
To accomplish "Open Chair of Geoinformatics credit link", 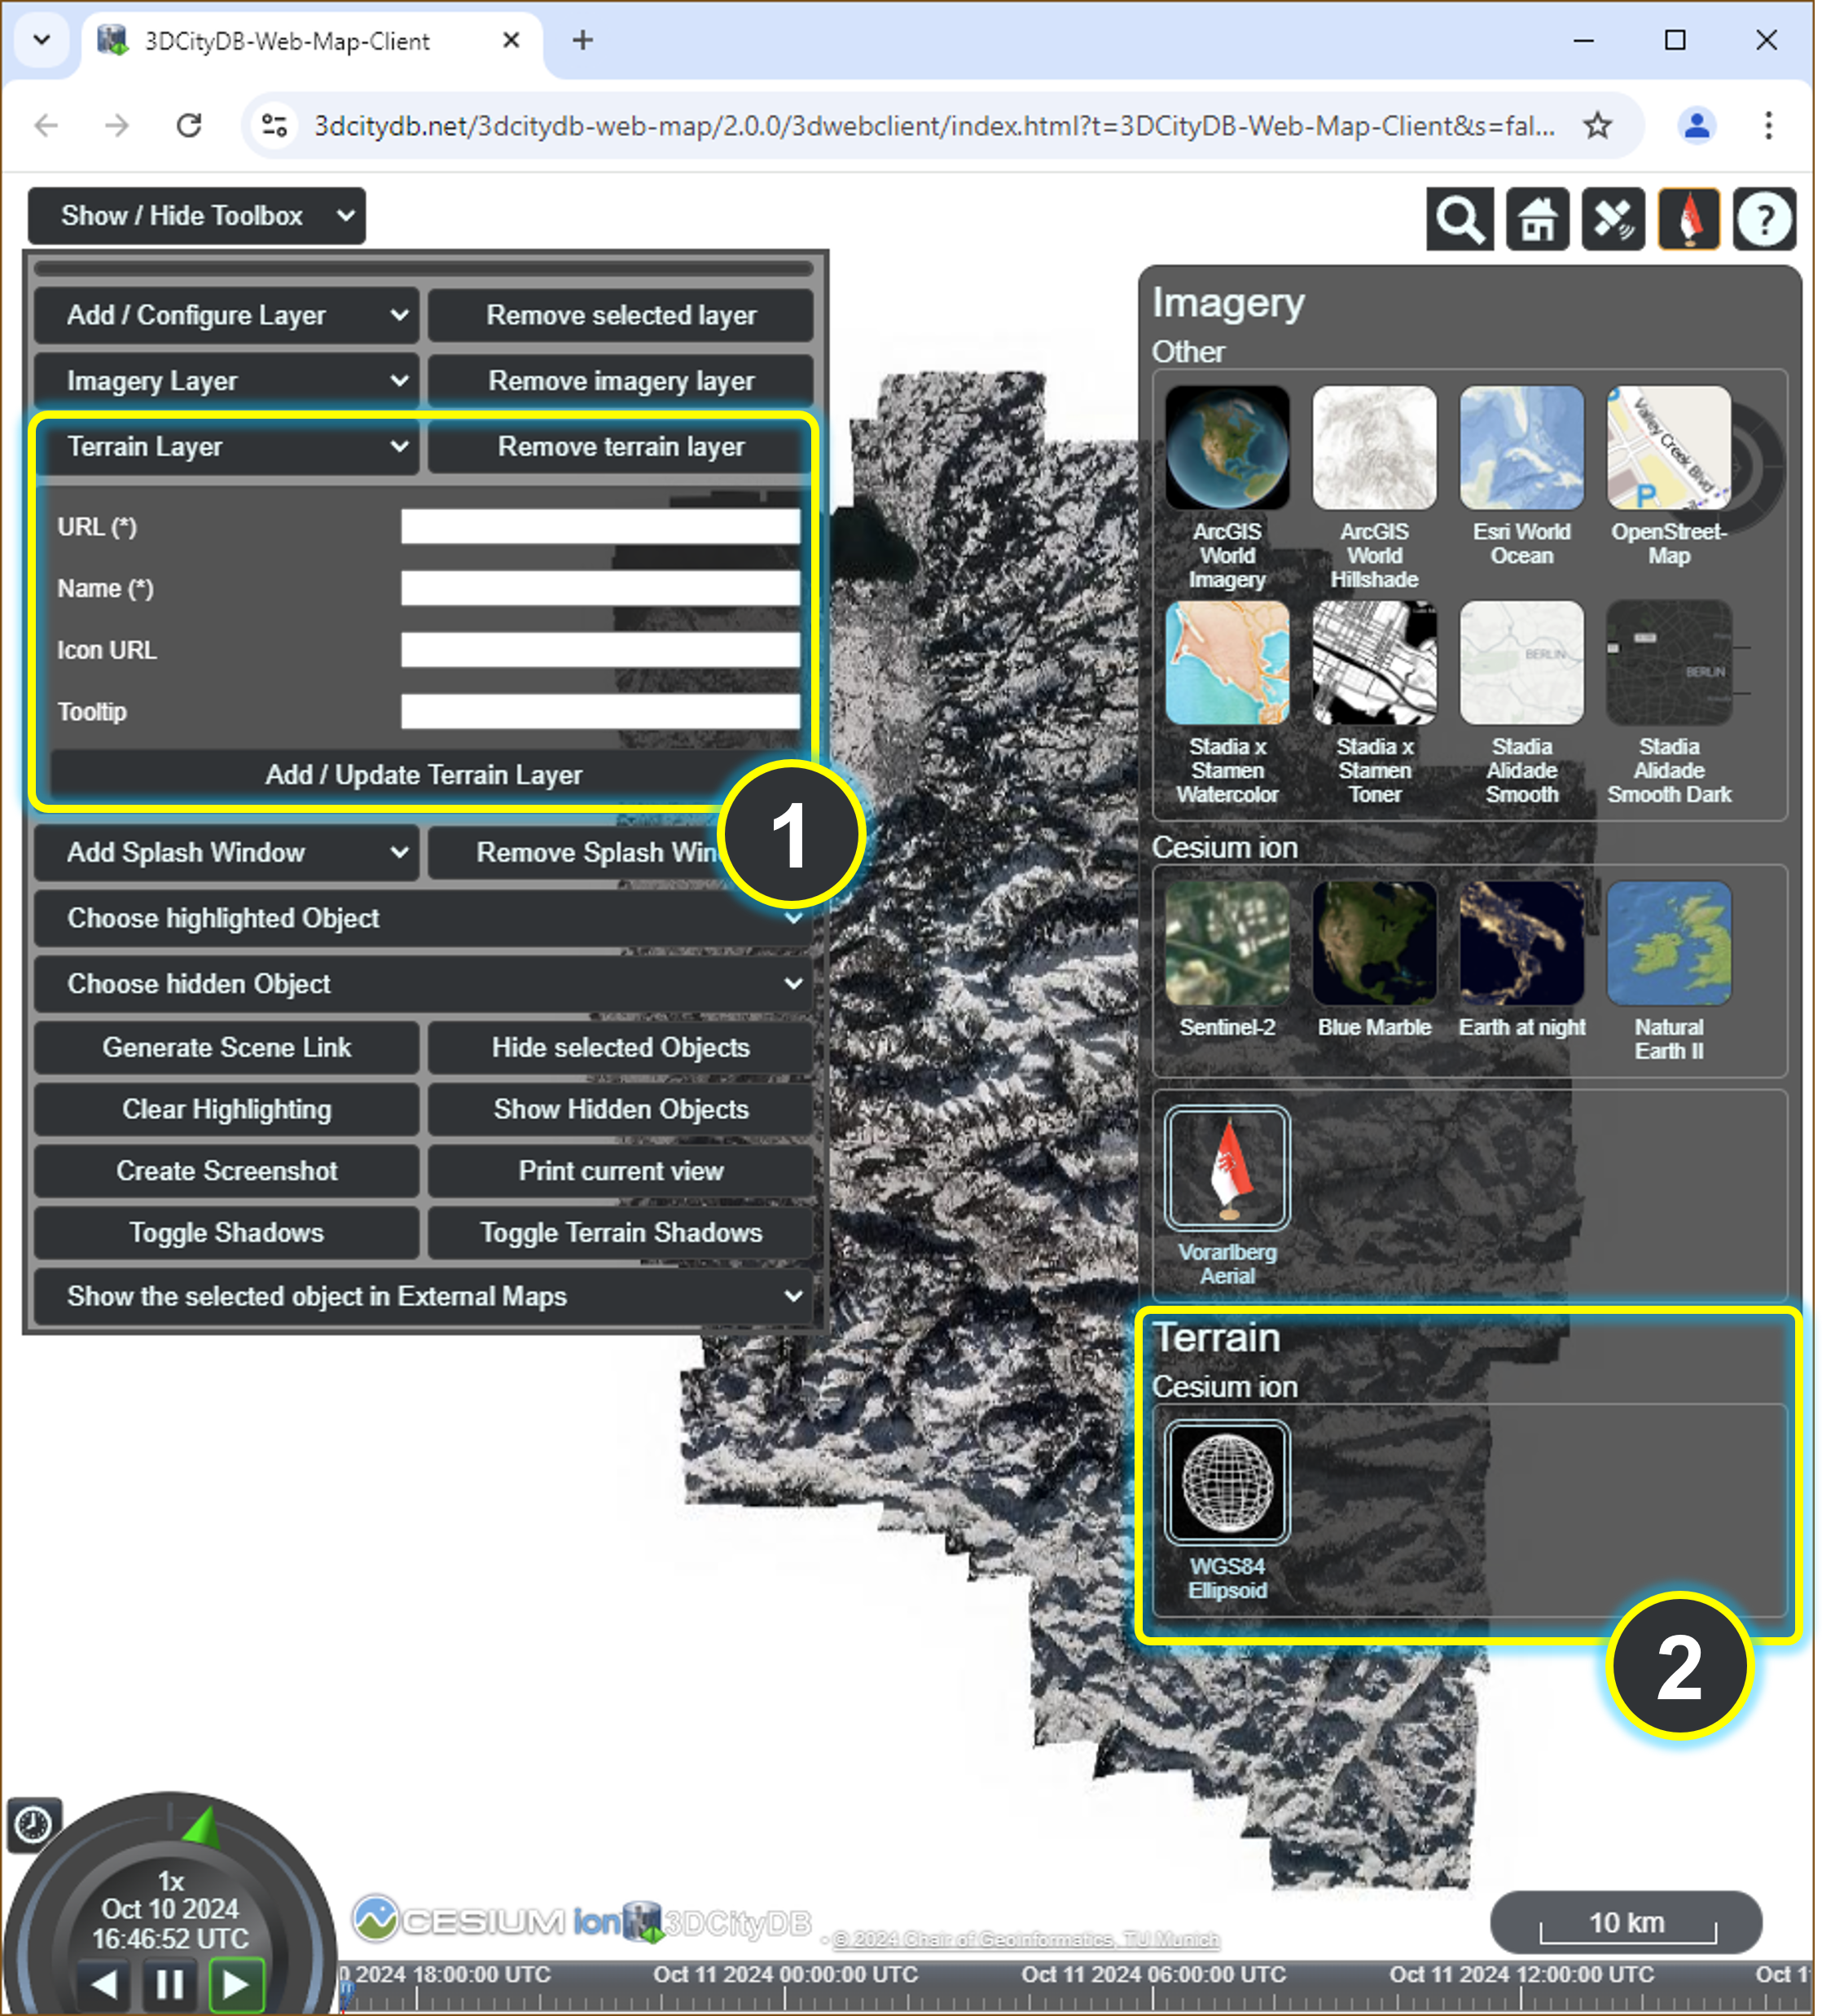I will click(x=1026, y=1939).
